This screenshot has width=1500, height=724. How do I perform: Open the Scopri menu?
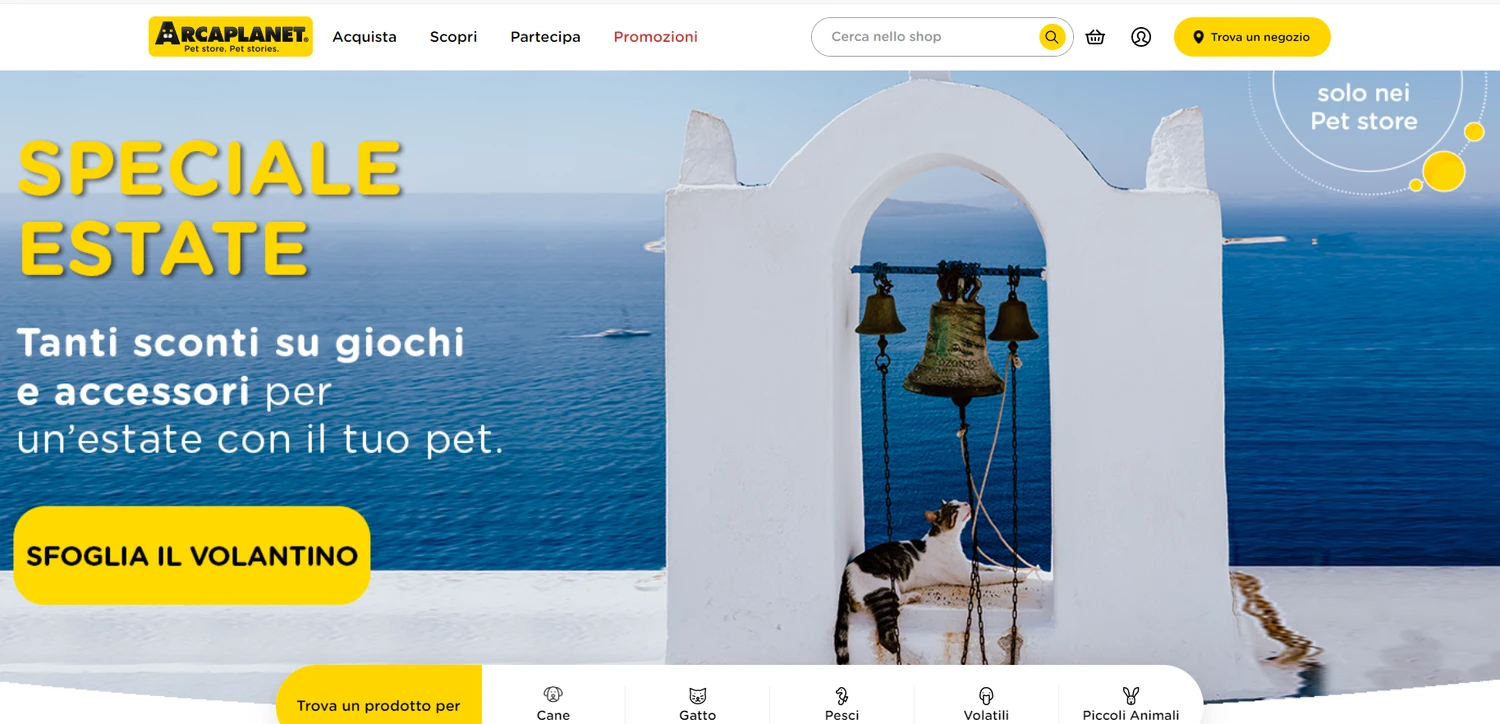click(453, 37)
